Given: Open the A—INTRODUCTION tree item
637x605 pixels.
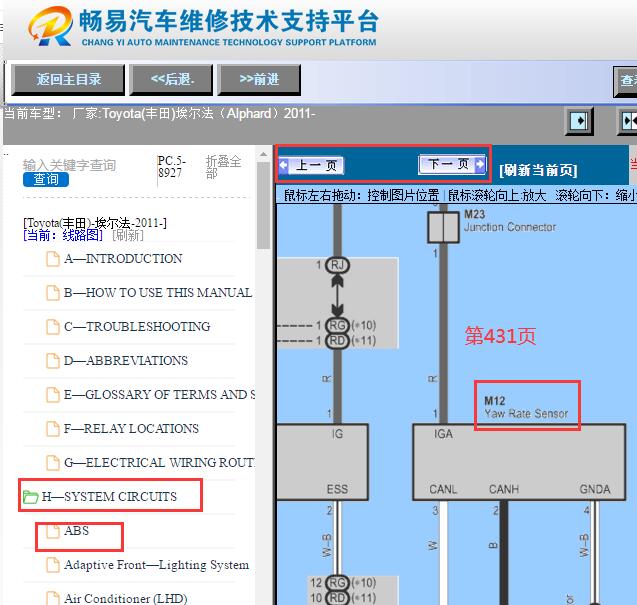Looking at the screenshot, I should 123,259.
